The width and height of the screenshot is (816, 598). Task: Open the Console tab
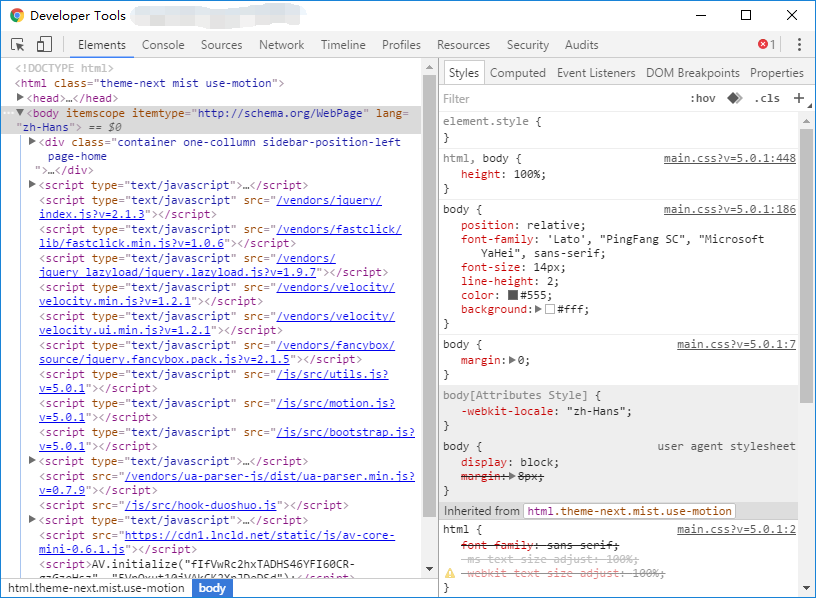coord(163,45)
